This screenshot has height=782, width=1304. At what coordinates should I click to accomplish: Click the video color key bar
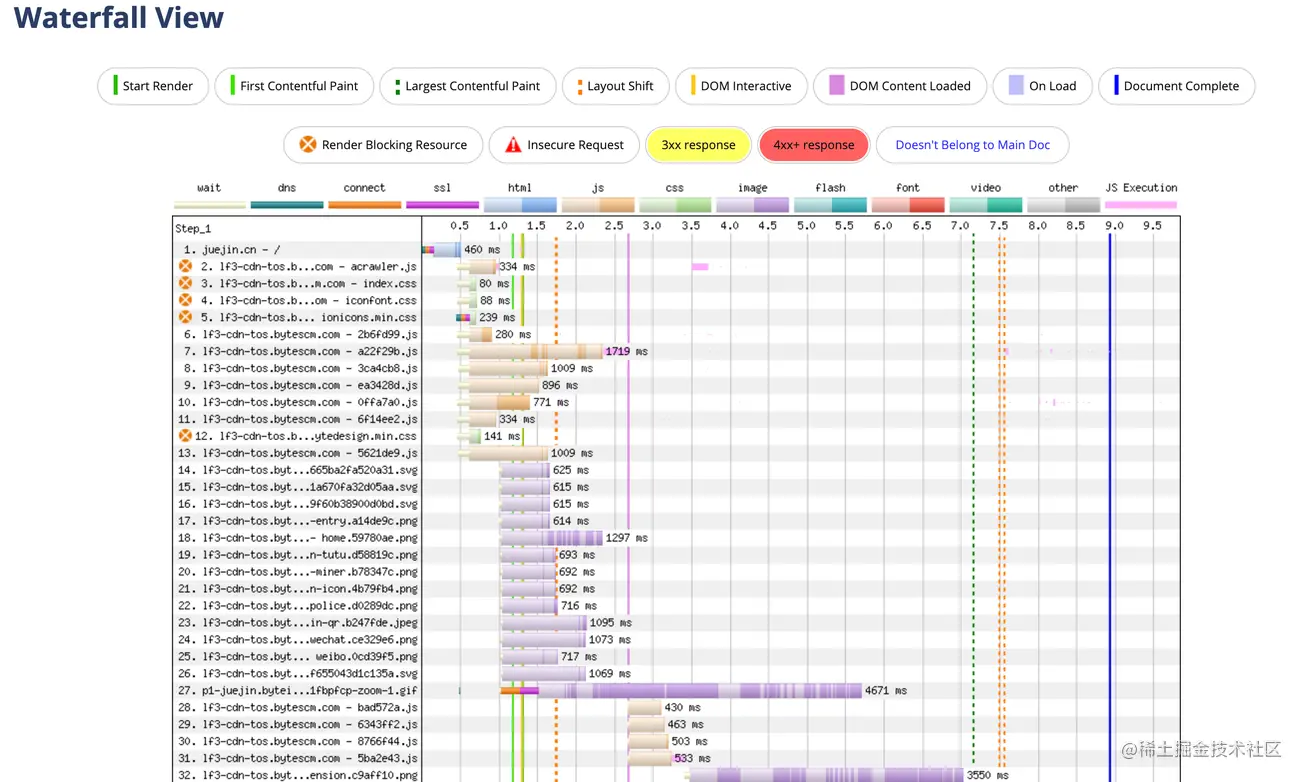(x=986, y=205)
